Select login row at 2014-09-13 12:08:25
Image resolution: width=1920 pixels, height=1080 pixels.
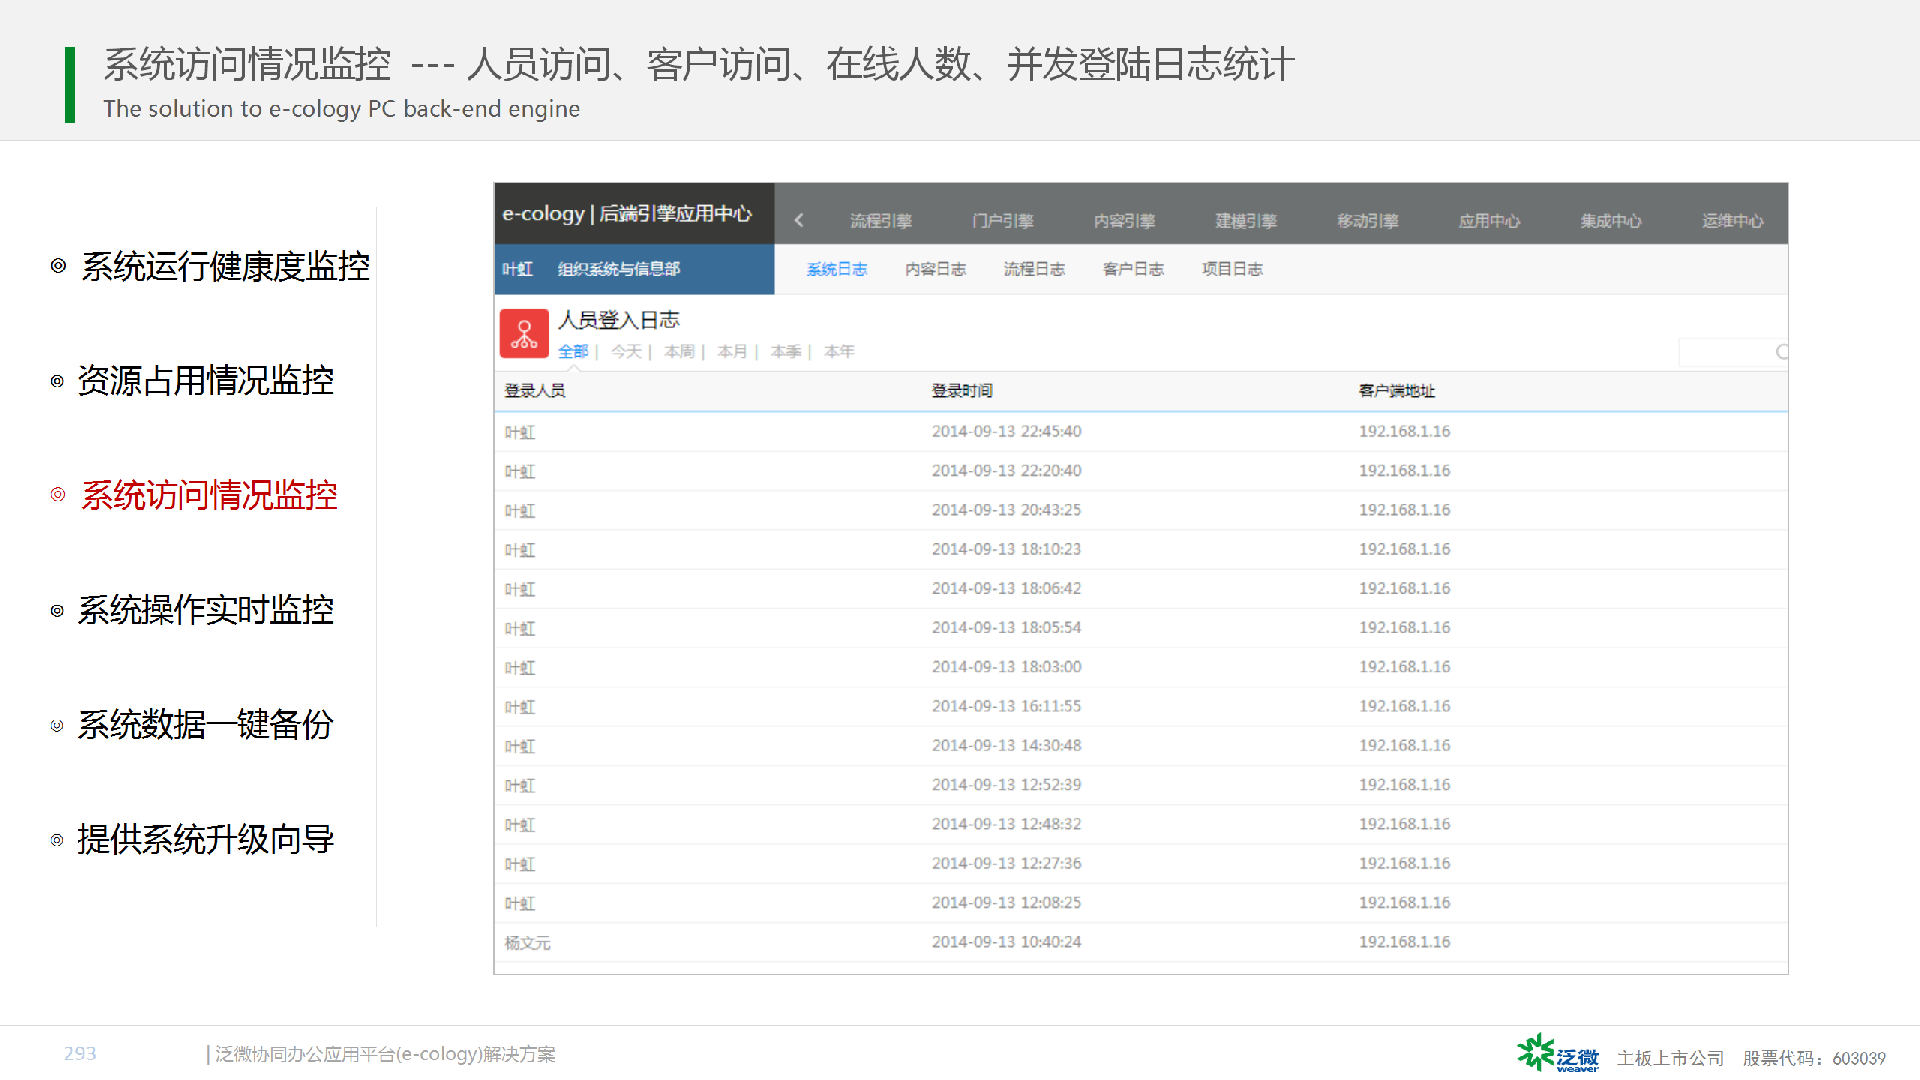click(x=1141, y=903)
